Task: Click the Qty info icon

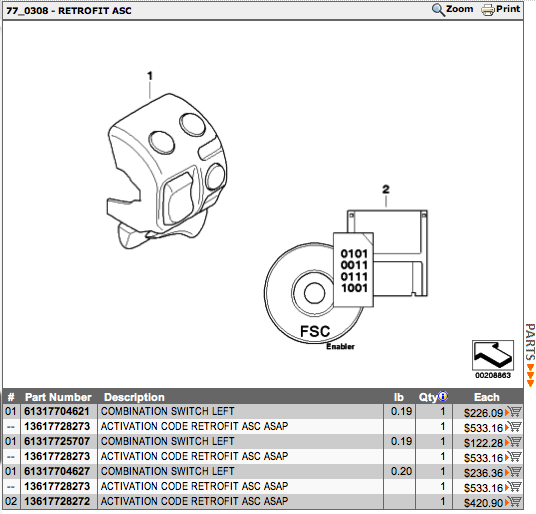Action: (443, 396)
